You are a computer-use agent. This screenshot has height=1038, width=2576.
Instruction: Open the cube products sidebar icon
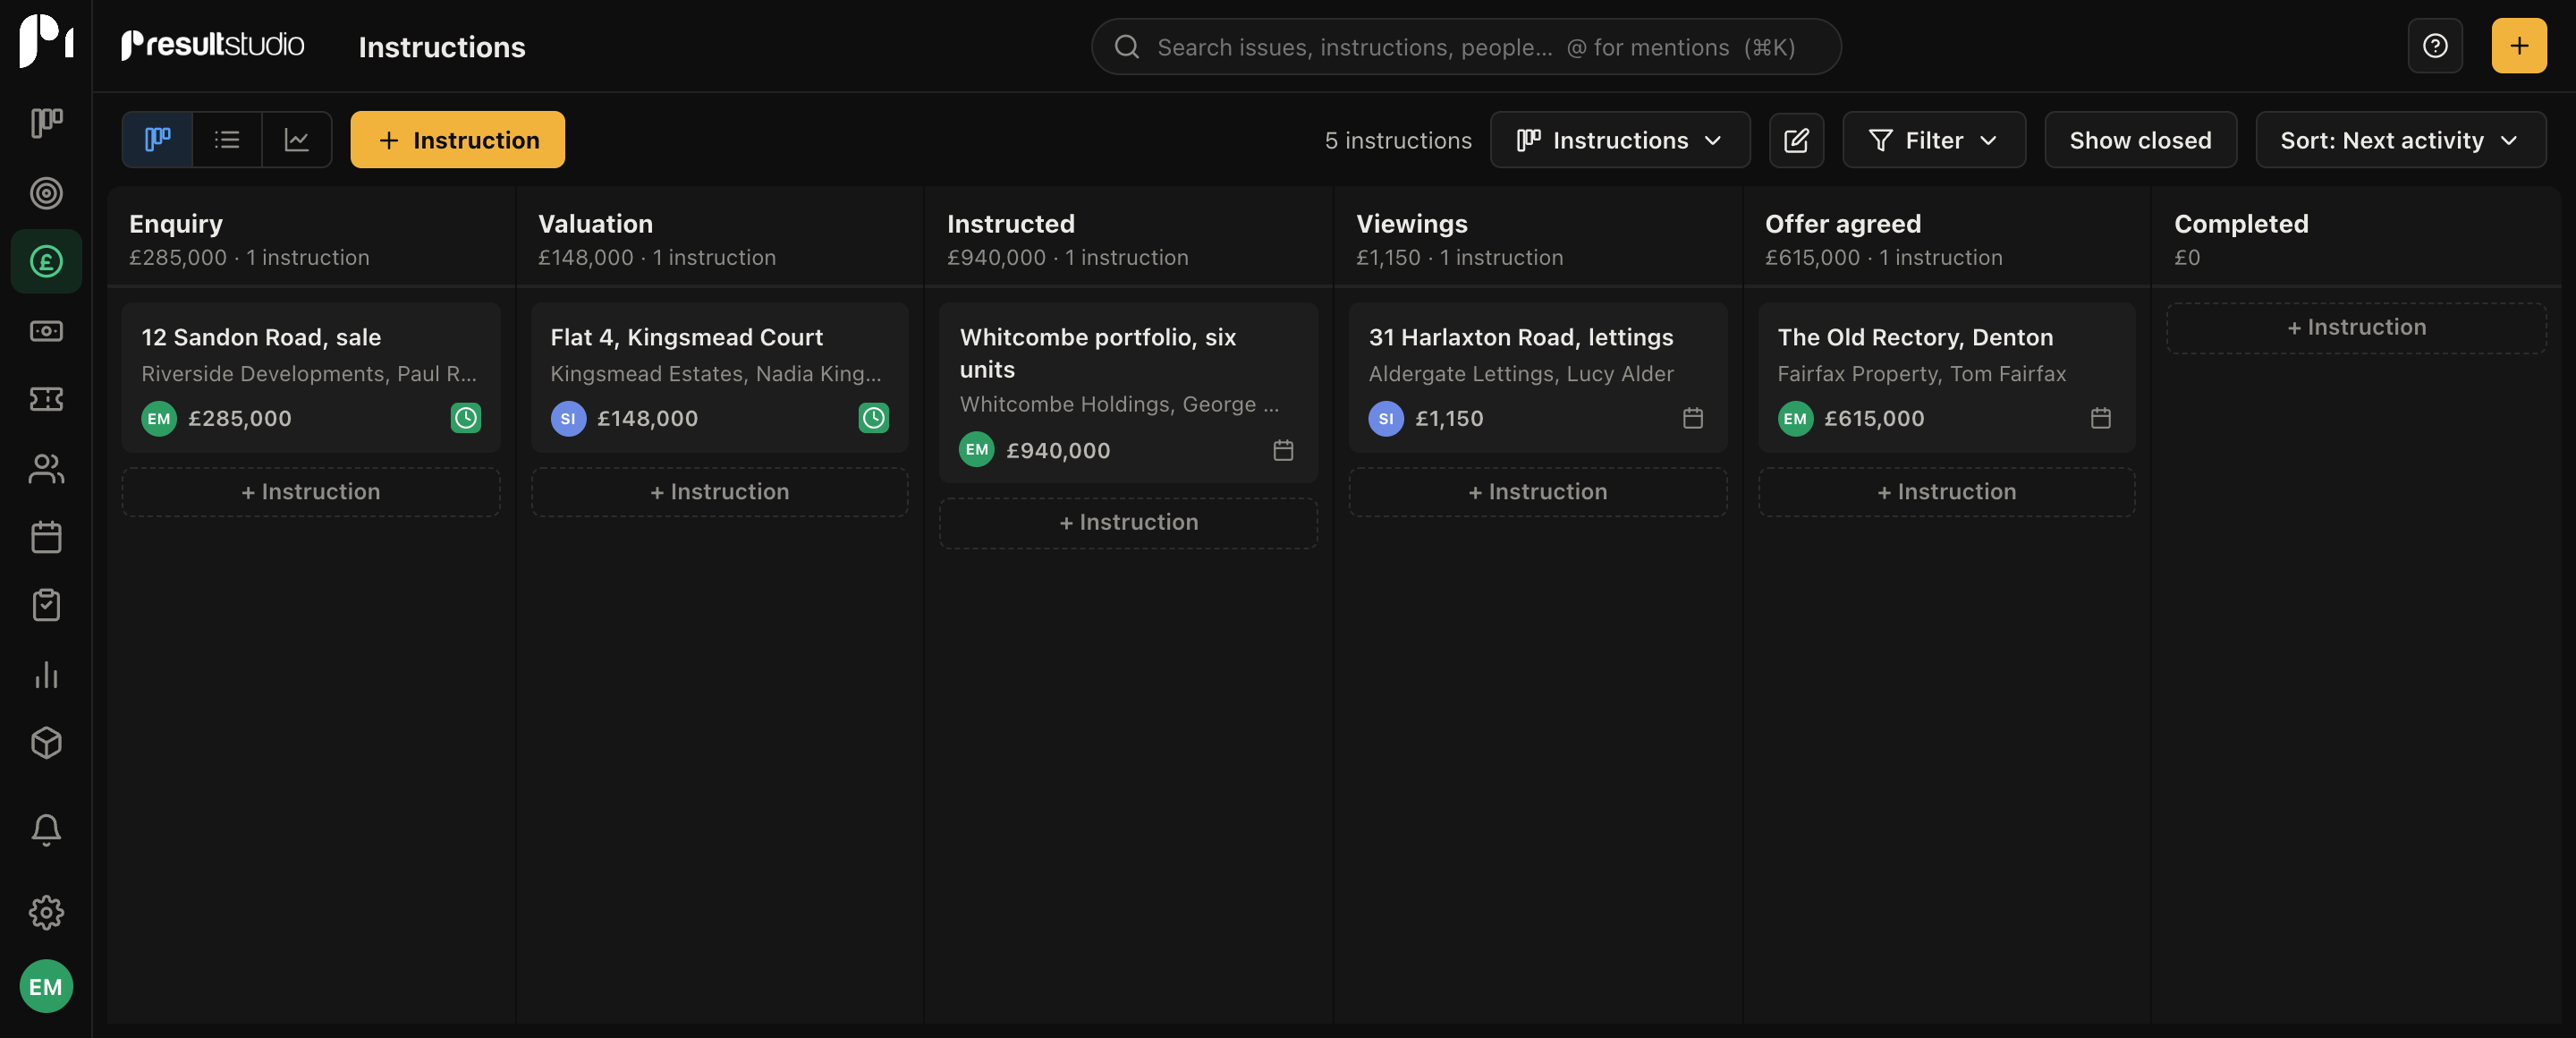(x=46, y=743)
